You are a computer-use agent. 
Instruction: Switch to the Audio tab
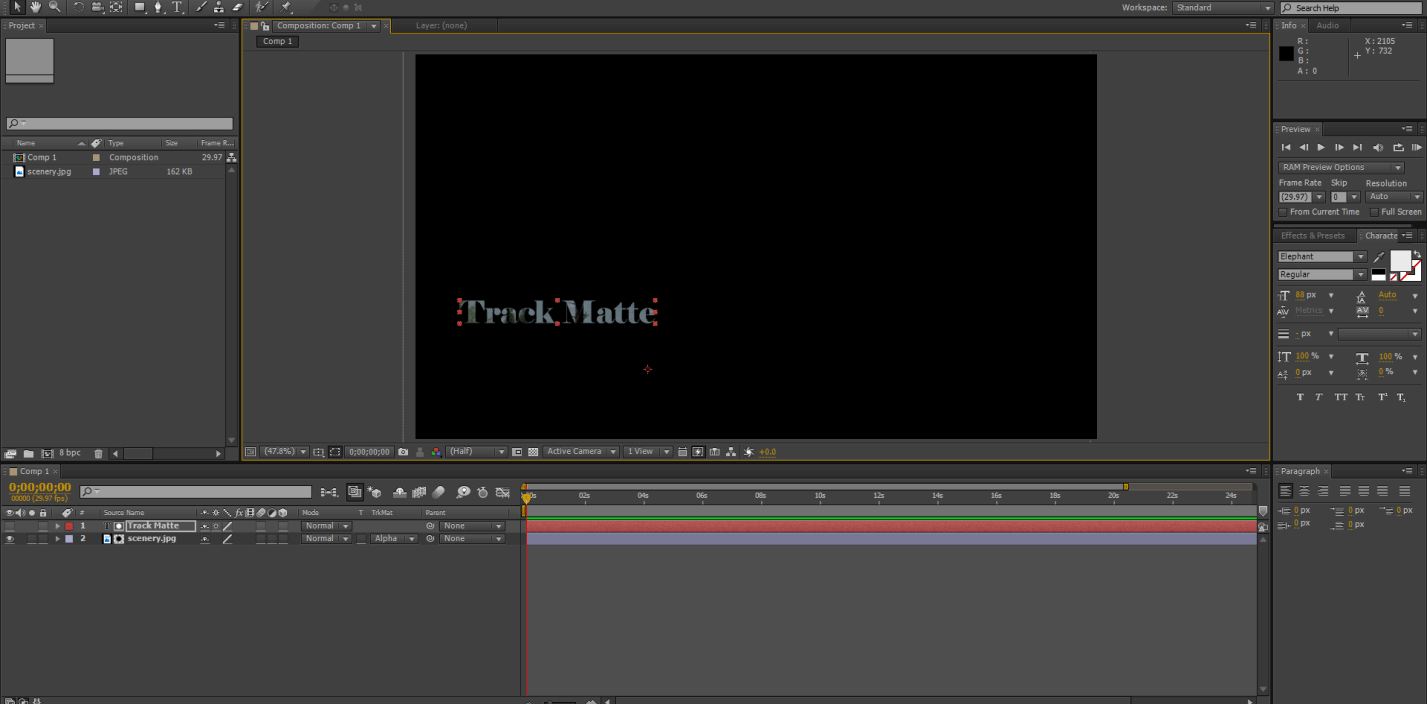coord(1330,25)
